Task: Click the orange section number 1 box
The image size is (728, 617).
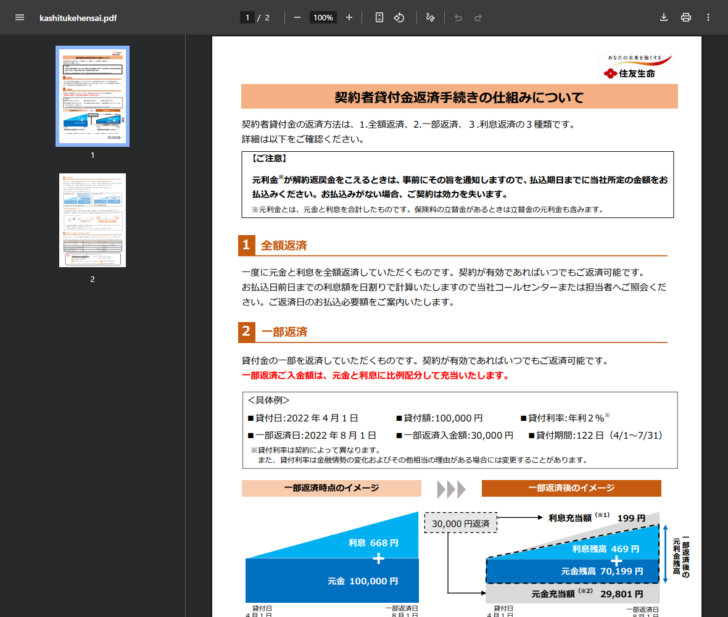Action: click(x=247, y=245)
